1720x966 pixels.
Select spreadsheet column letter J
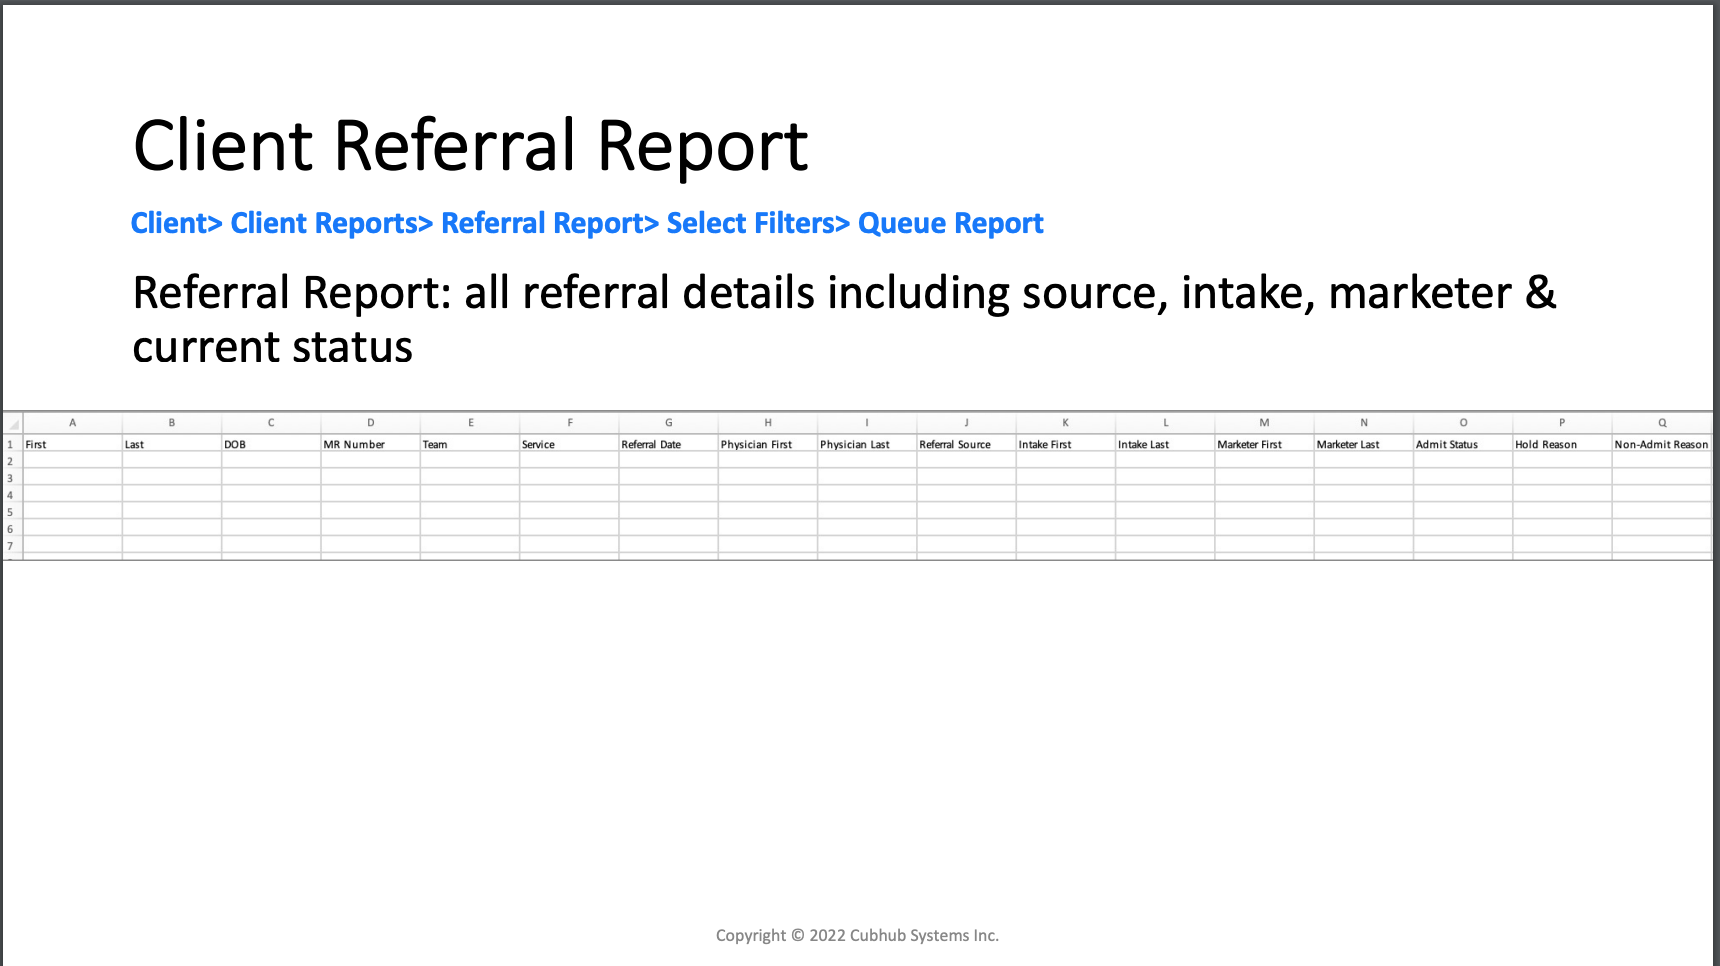(967, 423)
